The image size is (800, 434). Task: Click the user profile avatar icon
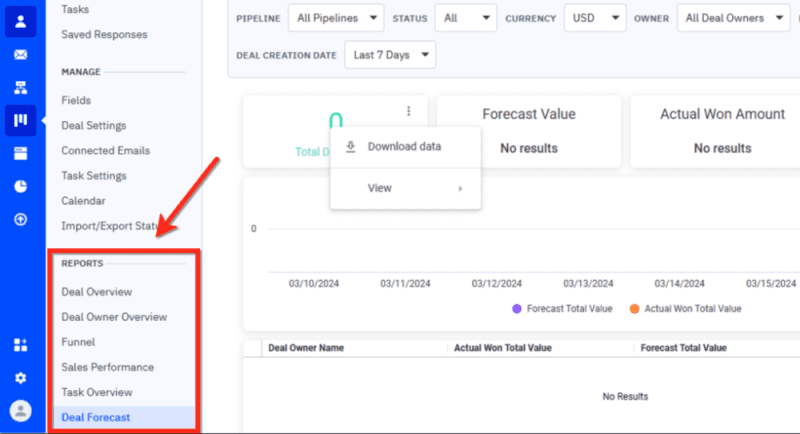[20, 410]
